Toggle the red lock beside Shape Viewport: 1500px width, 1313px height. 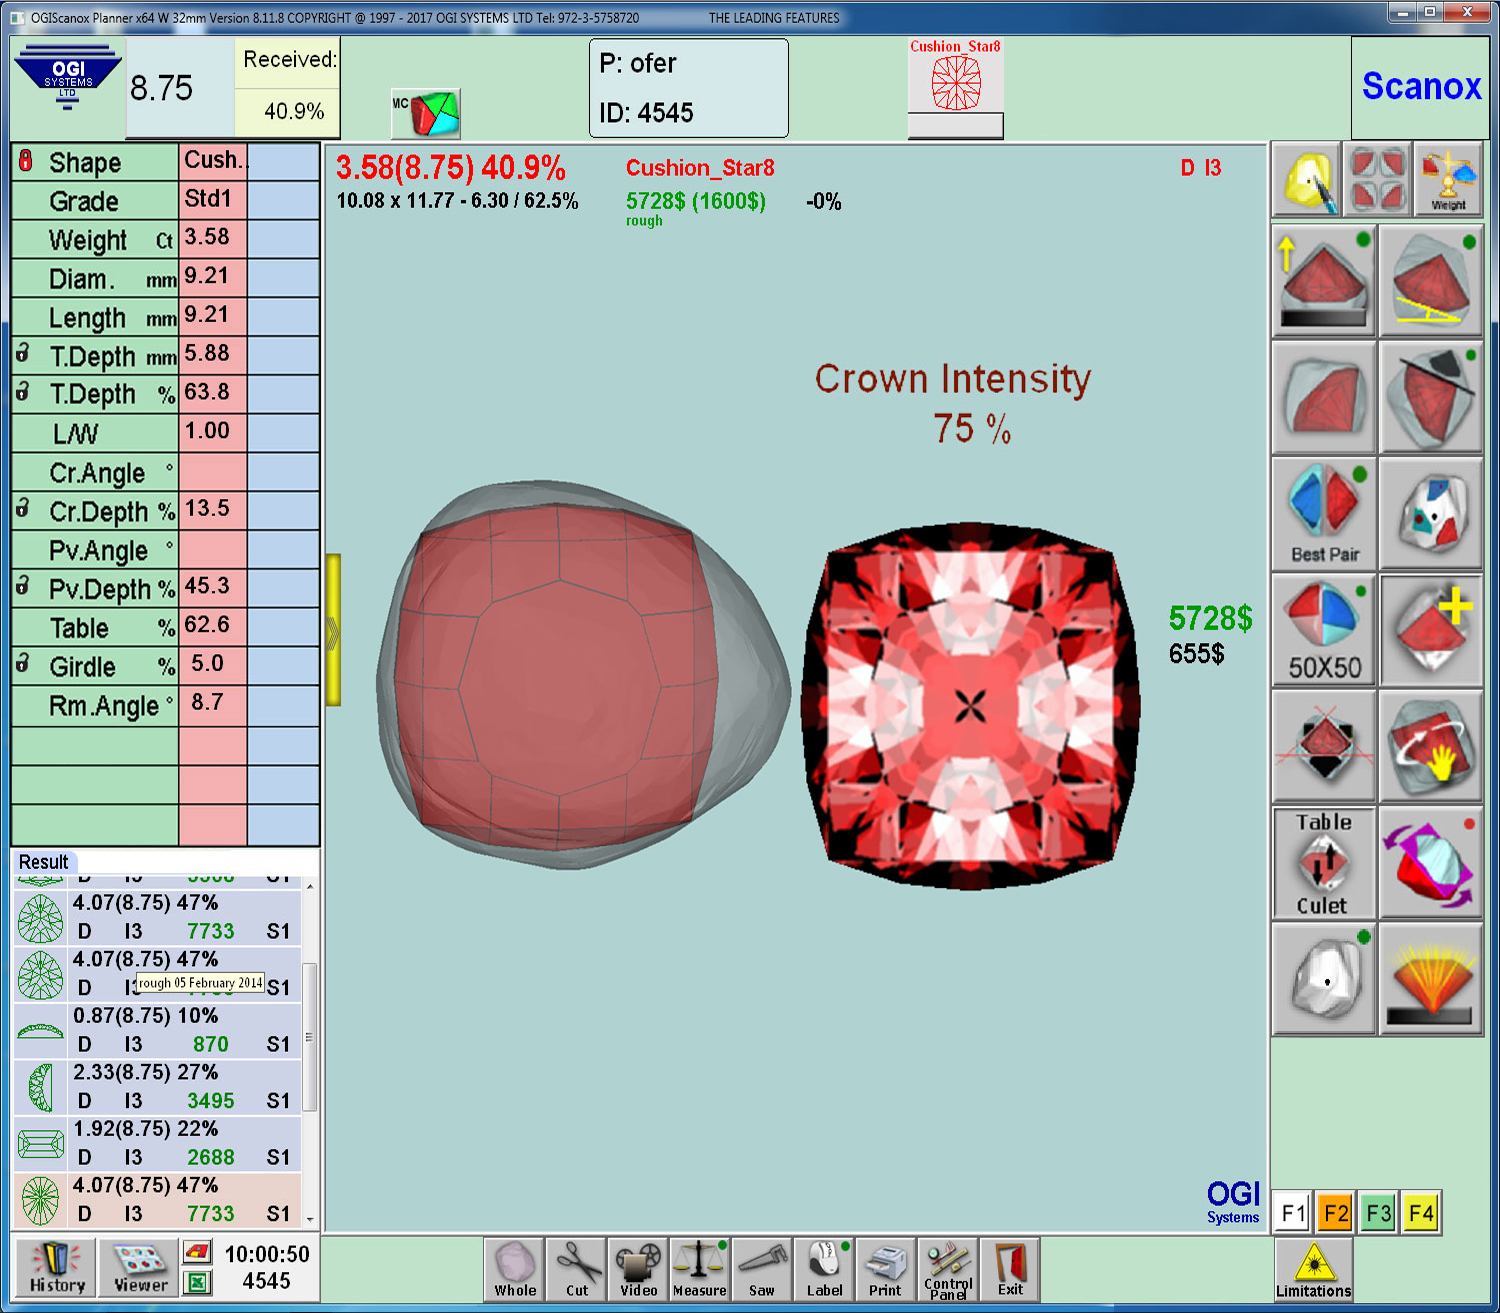pos(26,161)
